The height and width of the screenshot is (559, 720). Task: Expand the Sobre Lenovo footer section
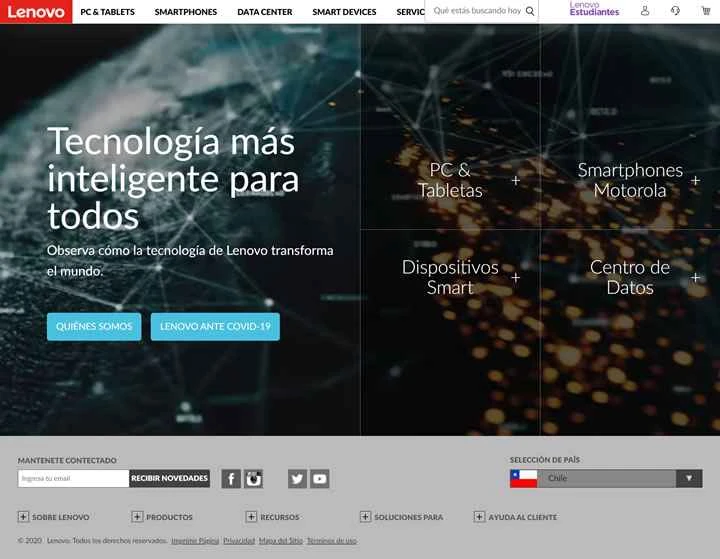54,517
